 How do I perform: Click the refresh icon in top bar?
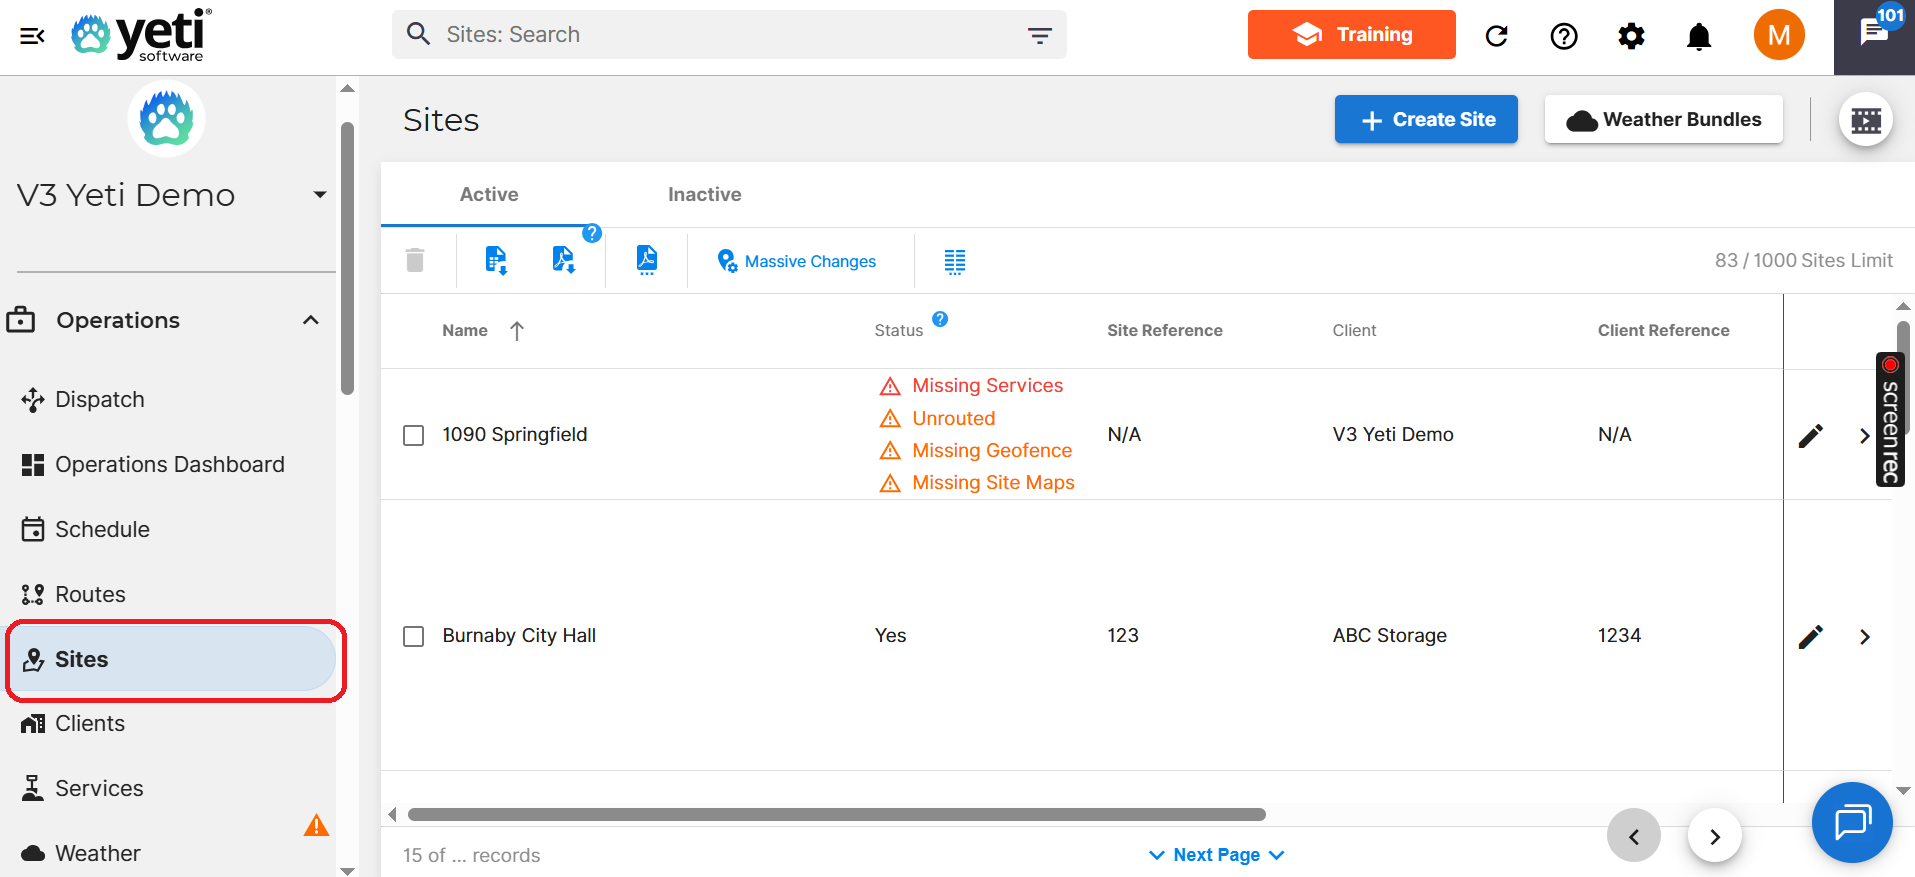click(x=1496, y=36)
